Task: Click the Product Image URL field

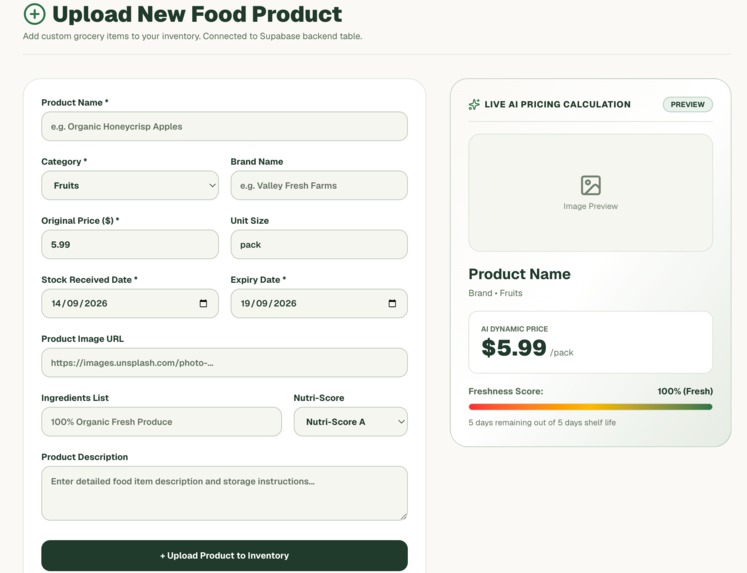Action: pyautogui.click(x=224, y=362)
